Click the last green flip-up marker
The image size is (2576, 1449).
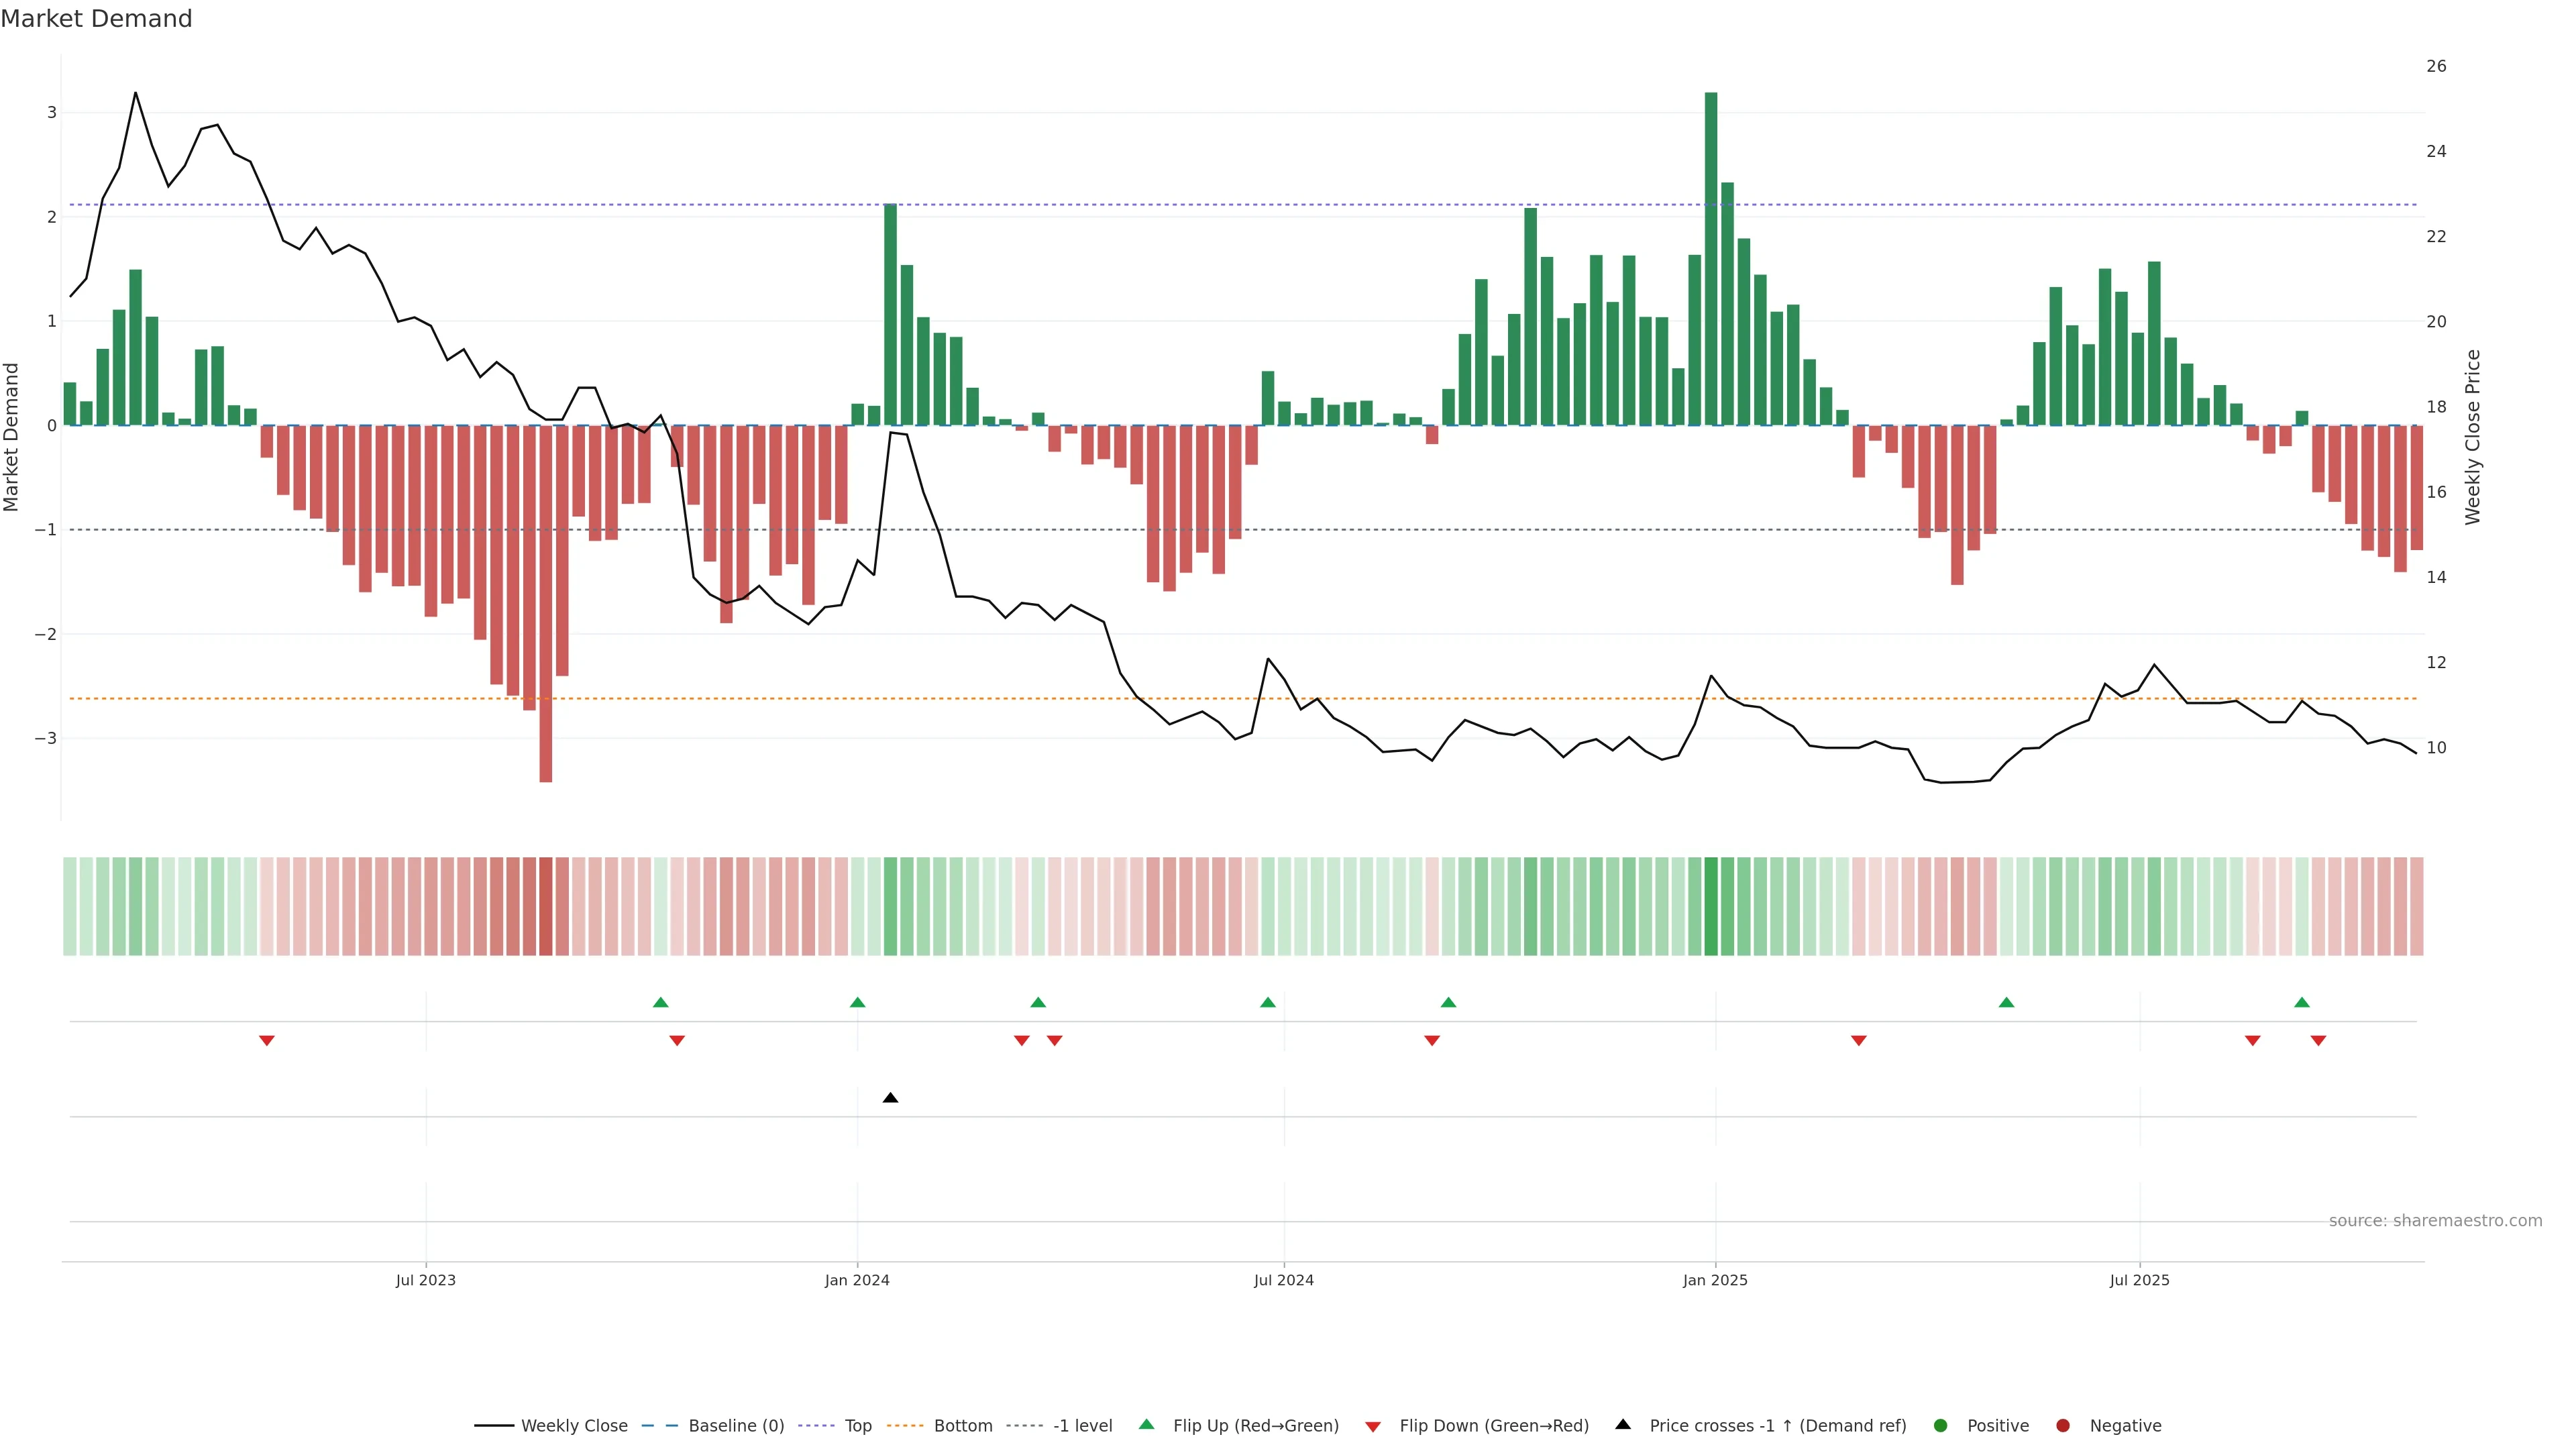pyautogui.click(x=2302, y=1002)
